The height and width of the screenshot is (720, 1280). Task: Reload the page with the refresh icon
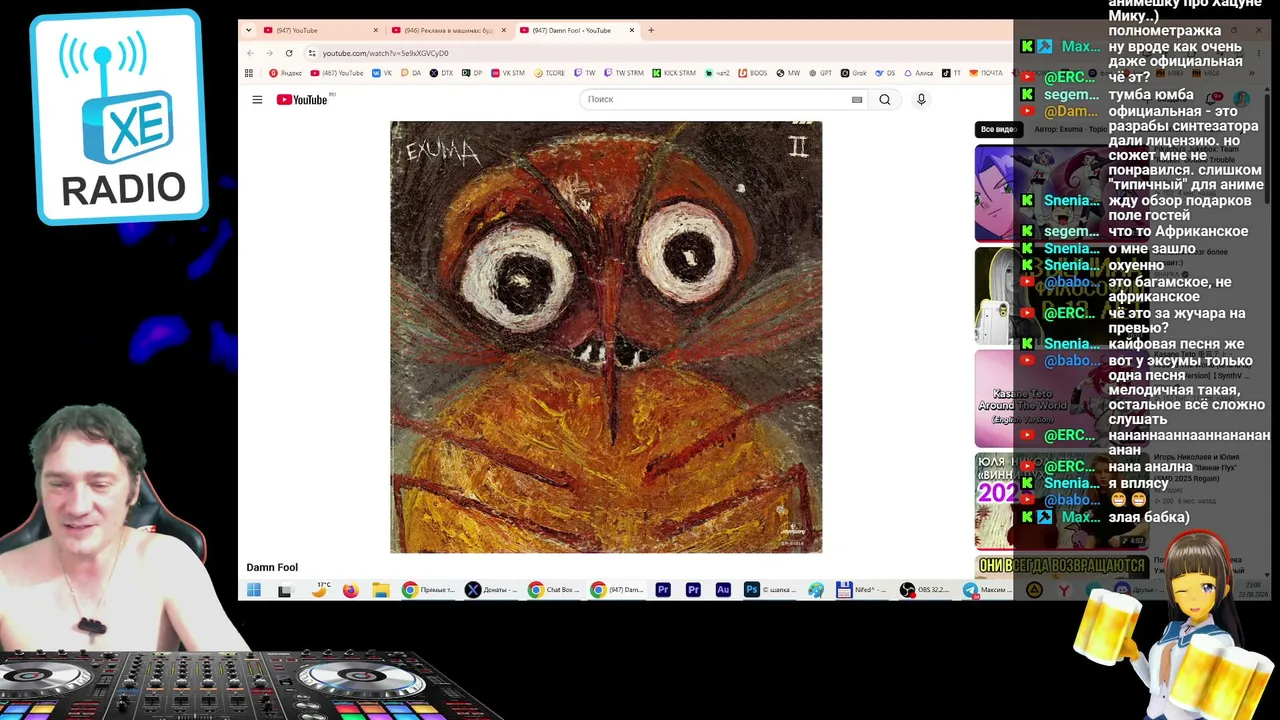pyautogui.click(x=289, y=53)
